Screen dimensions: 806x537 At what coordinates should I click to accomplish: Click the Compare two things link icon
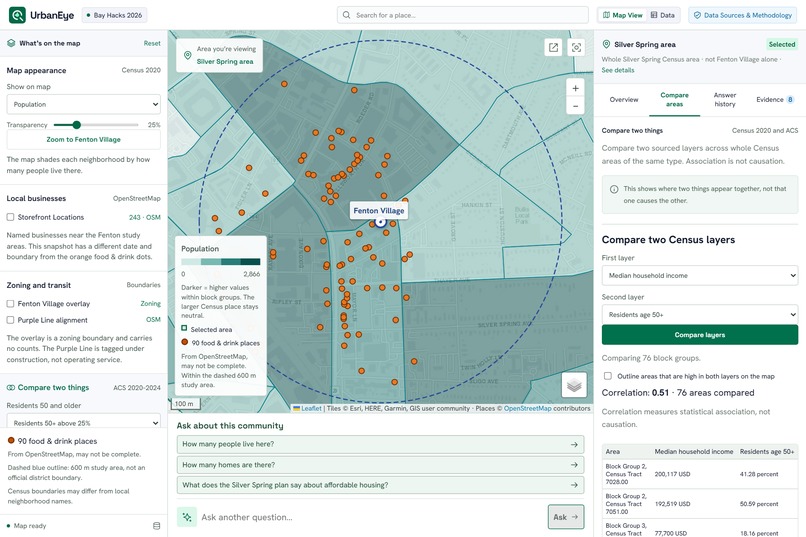[x=11, y=387]
